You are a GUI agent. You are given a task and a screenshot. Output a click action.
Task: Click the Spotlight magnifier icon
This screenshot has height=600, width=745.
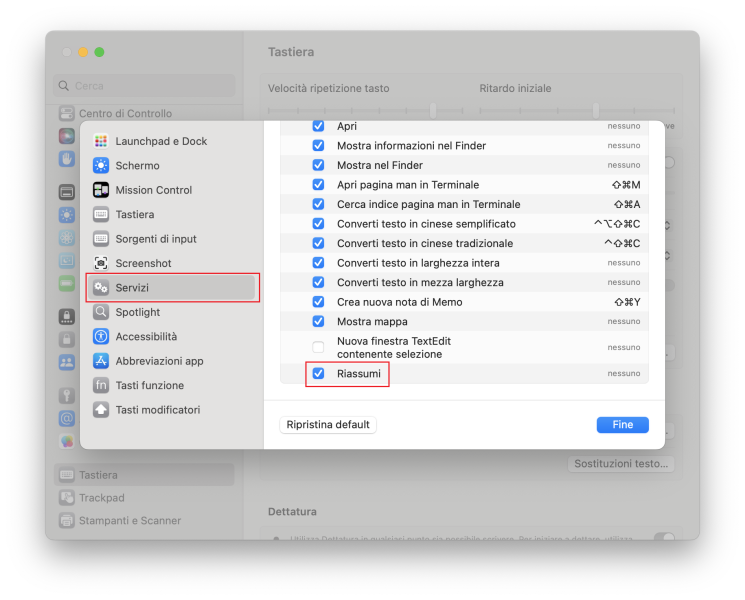(x=101, y=312)
